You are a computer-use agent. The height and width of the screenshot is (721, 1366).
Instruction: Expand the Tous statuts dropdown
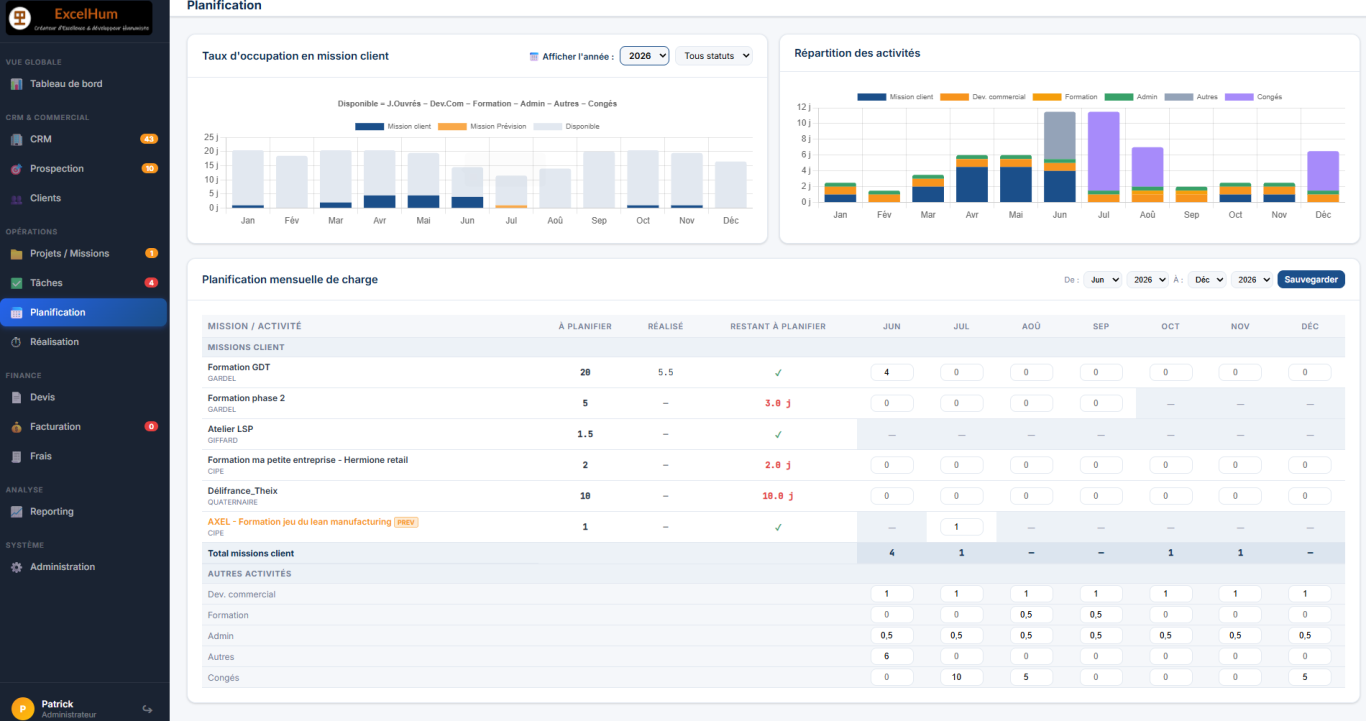tap(714, 56)
